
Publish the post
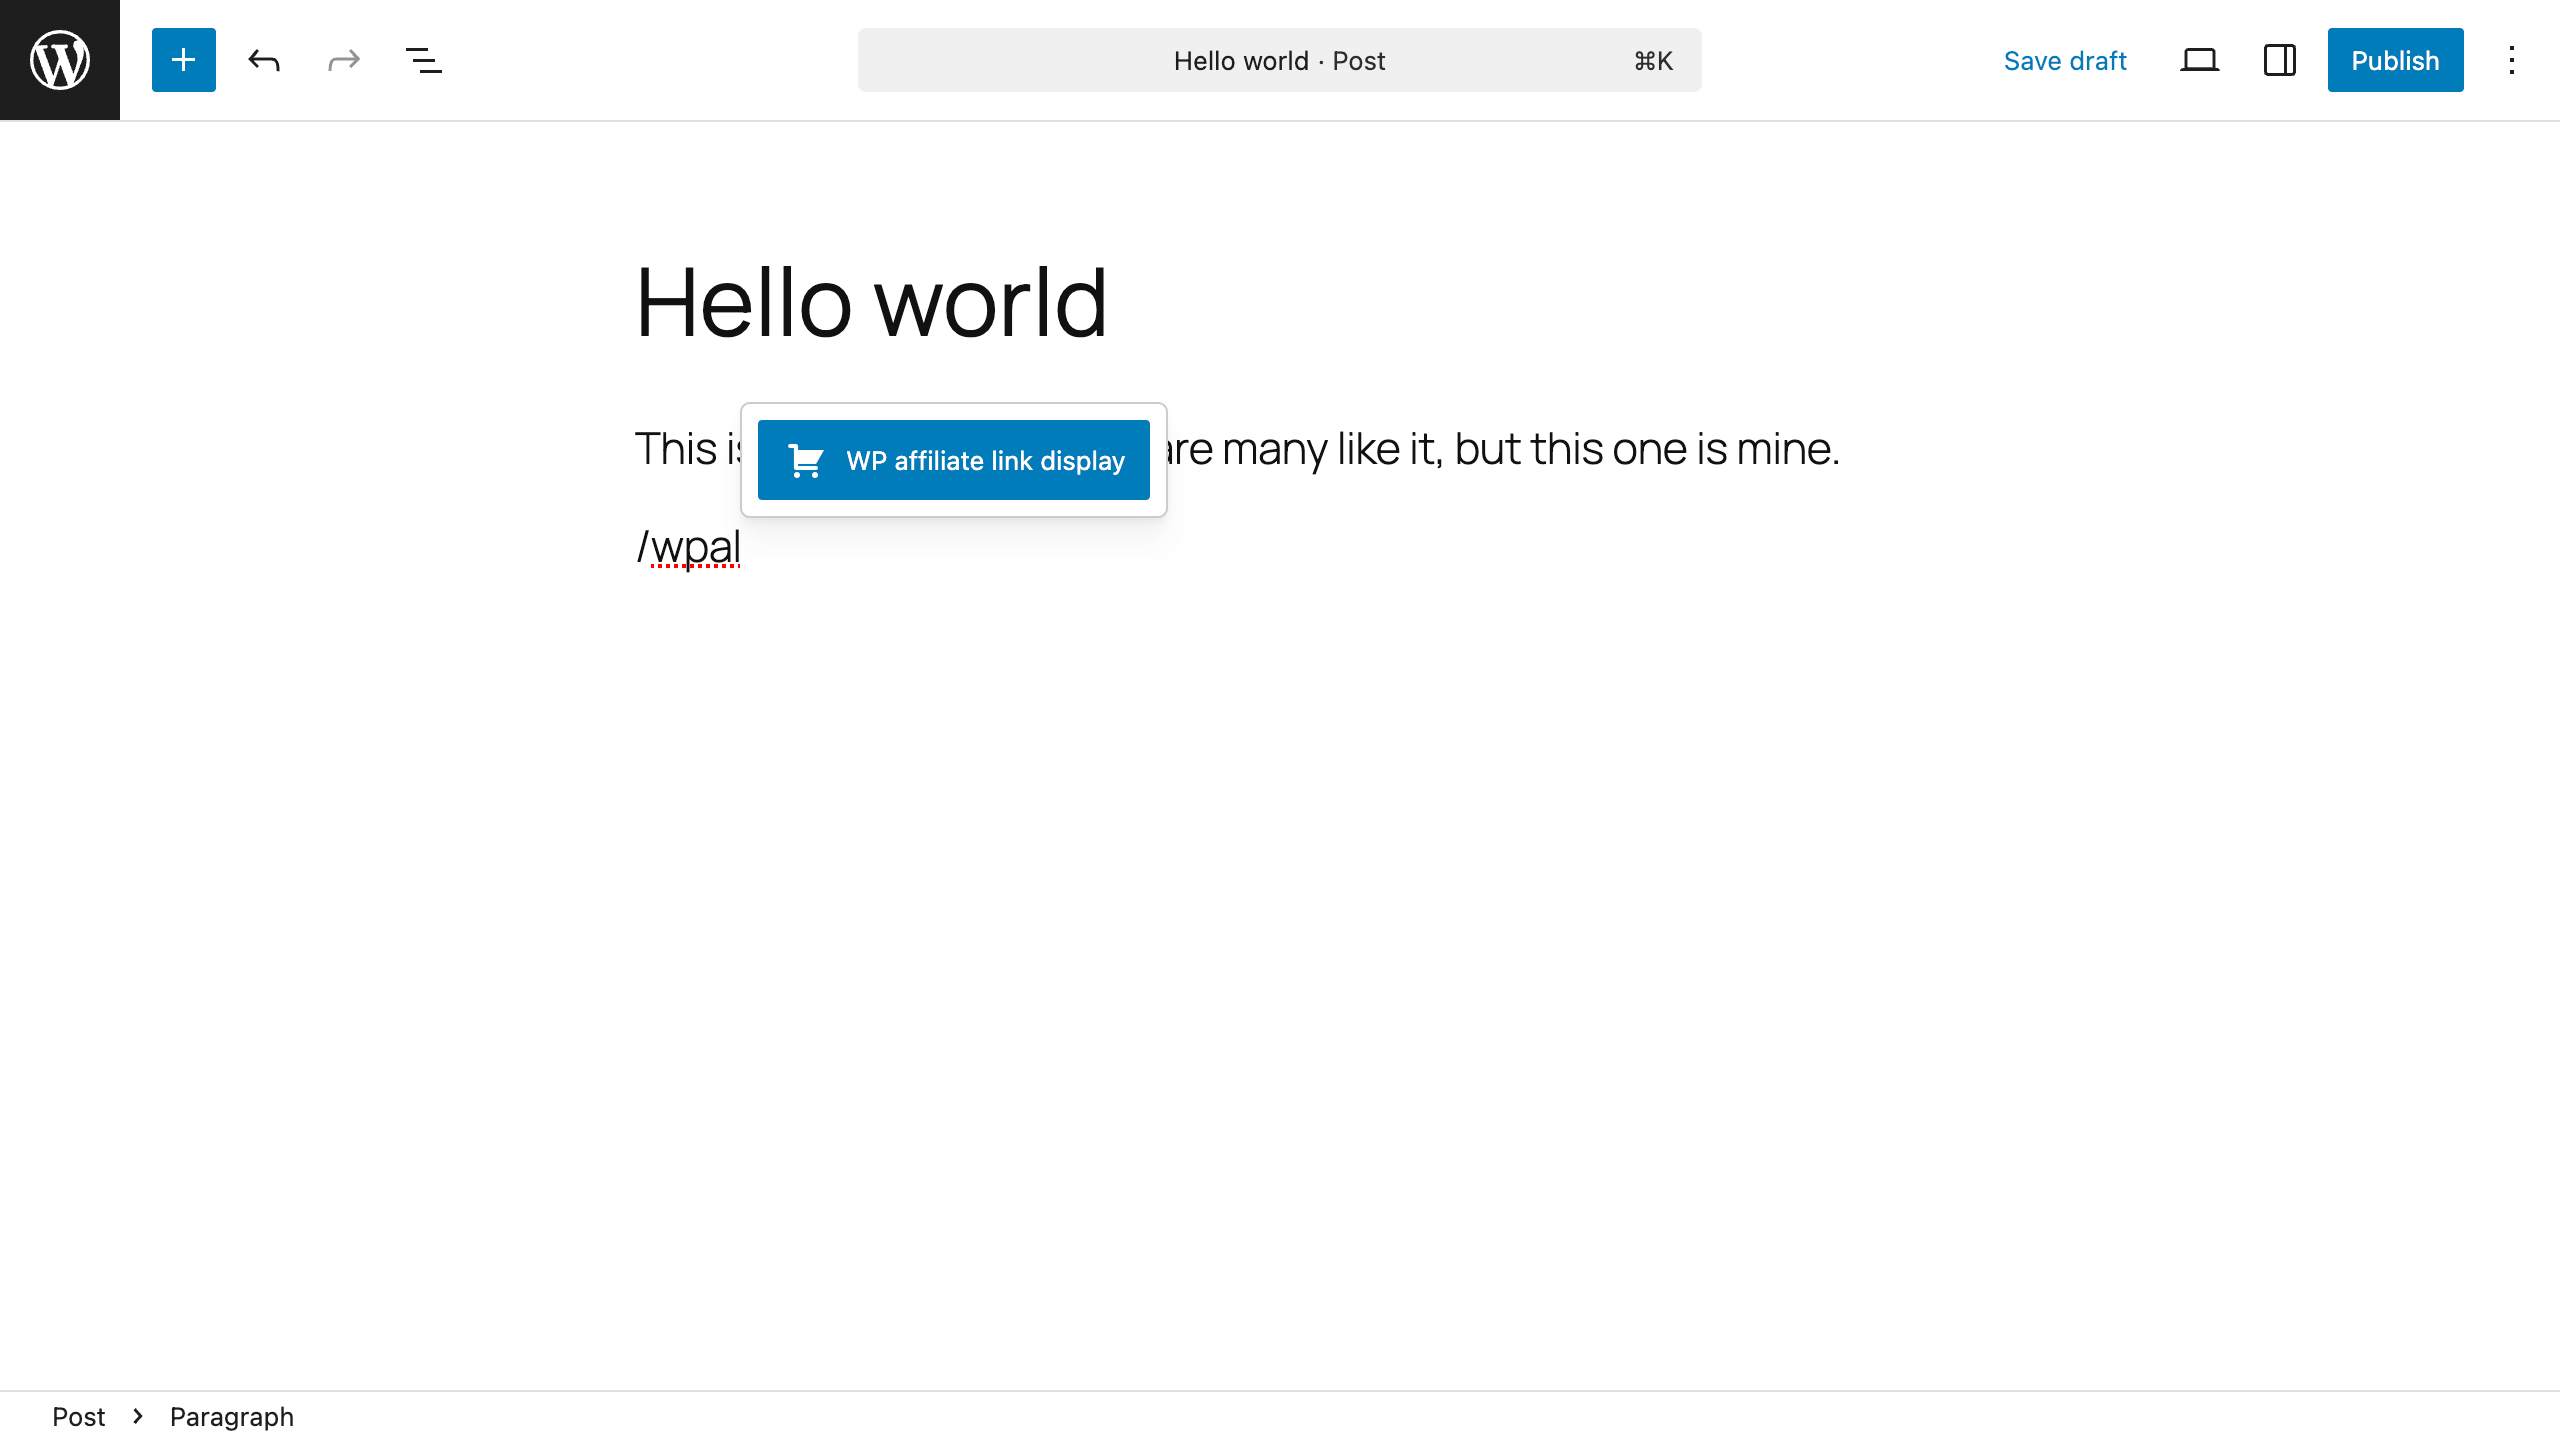click(x=2395, y=60)
